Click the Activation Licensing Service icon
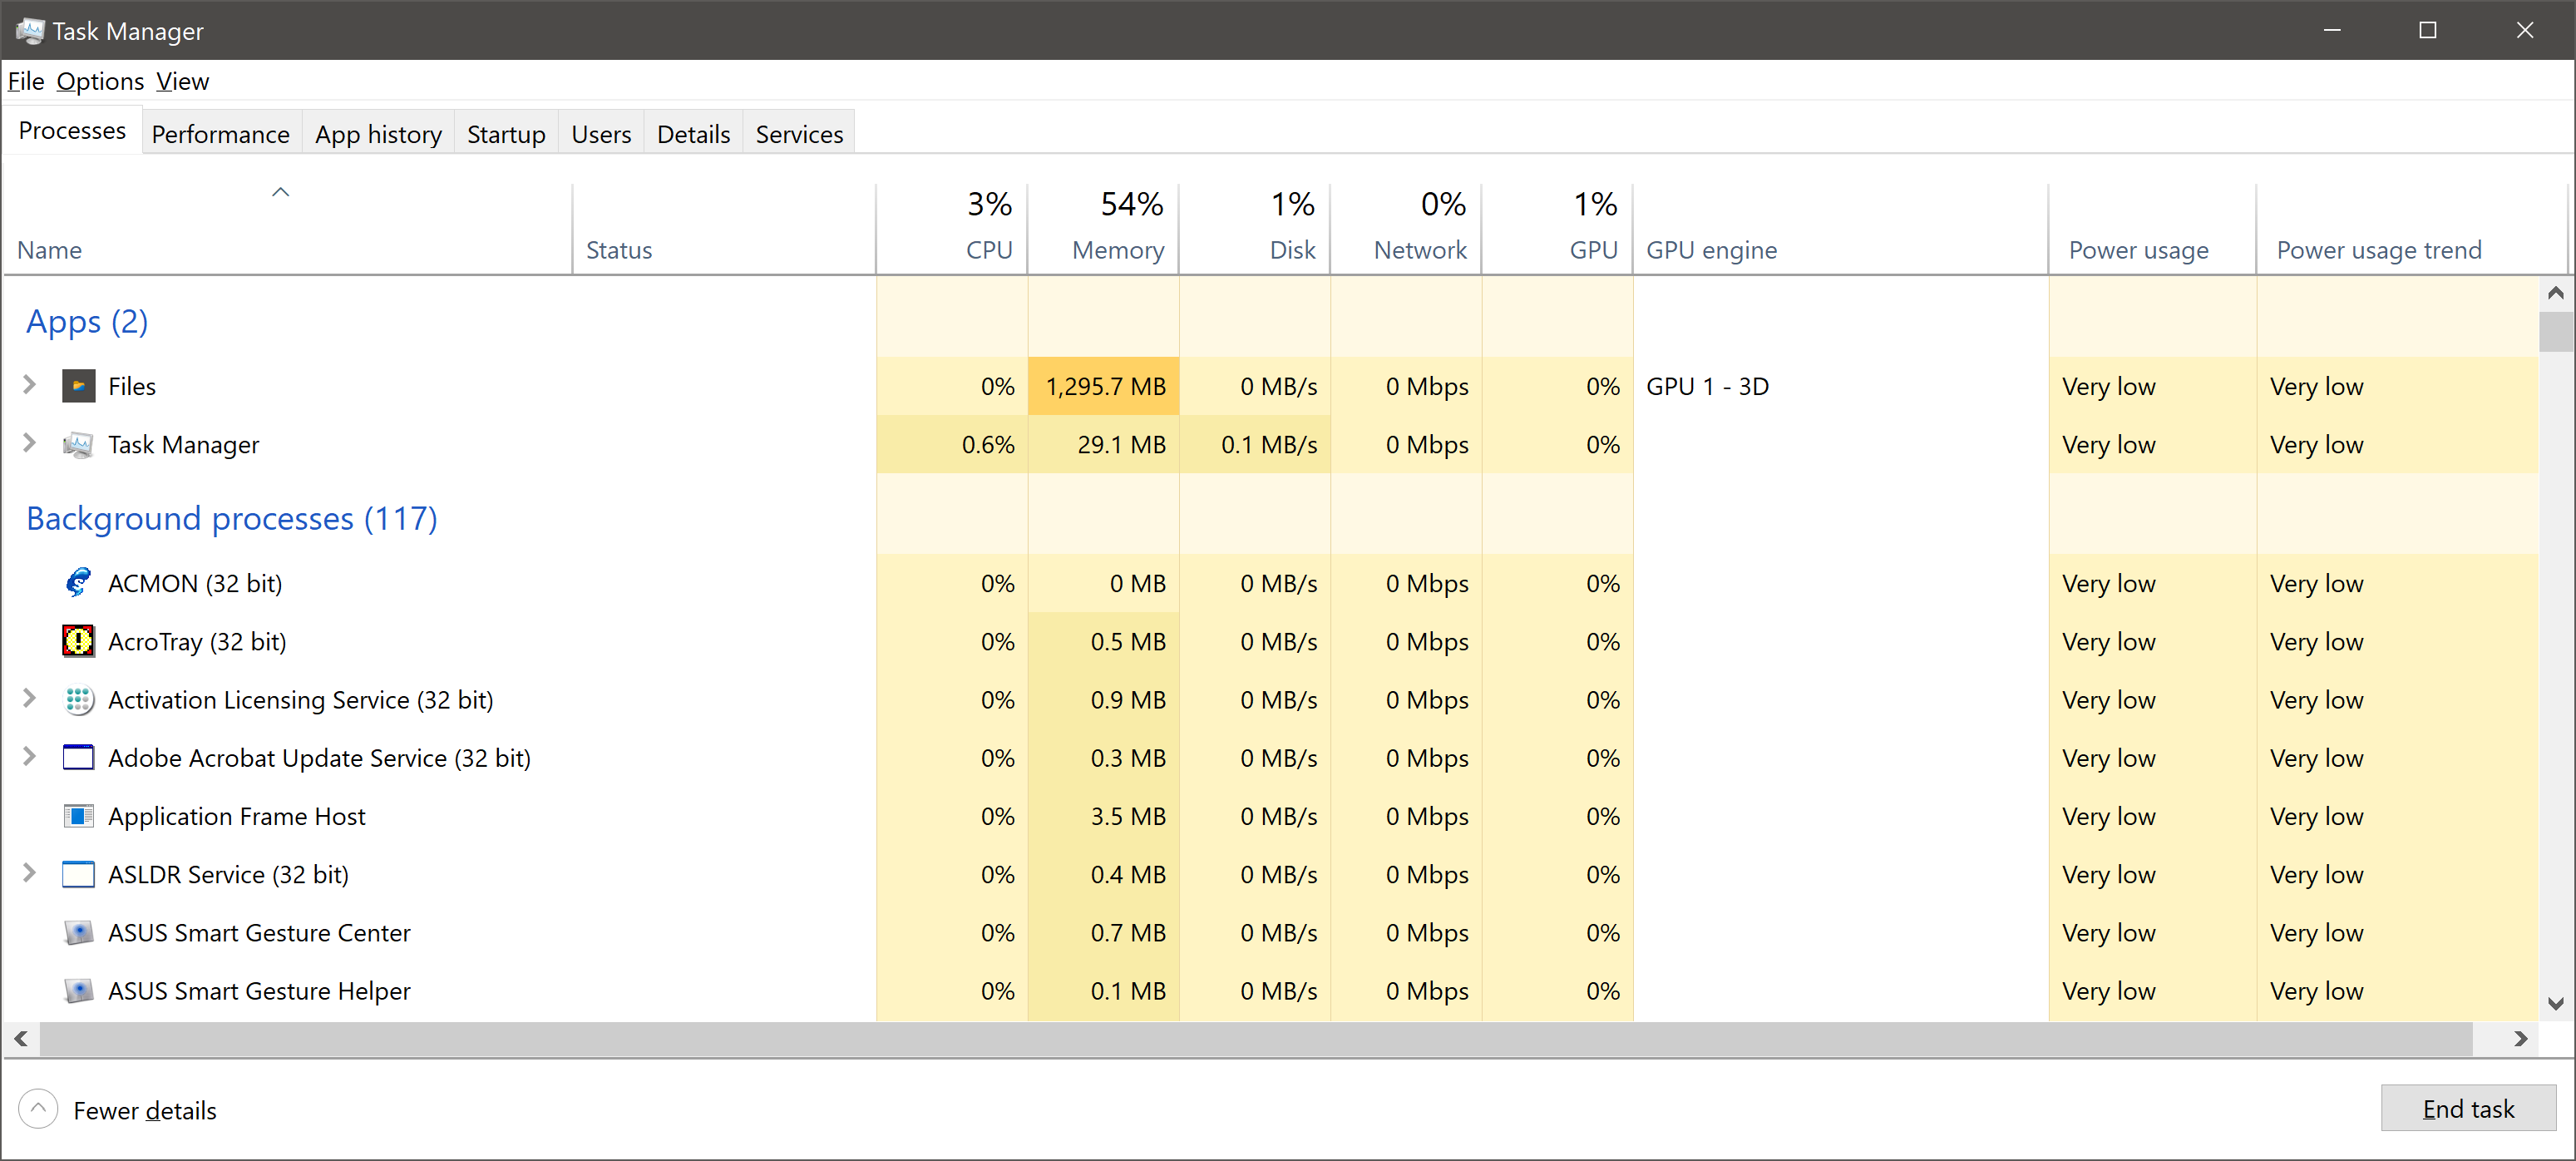 tap(78, 700)
